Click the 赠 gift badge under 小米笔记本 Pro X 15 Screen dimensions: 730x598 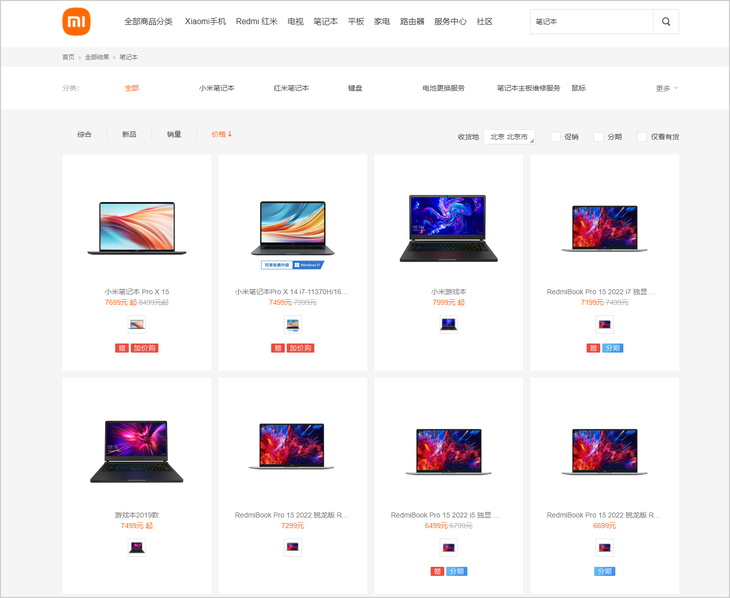coord(122,348)
